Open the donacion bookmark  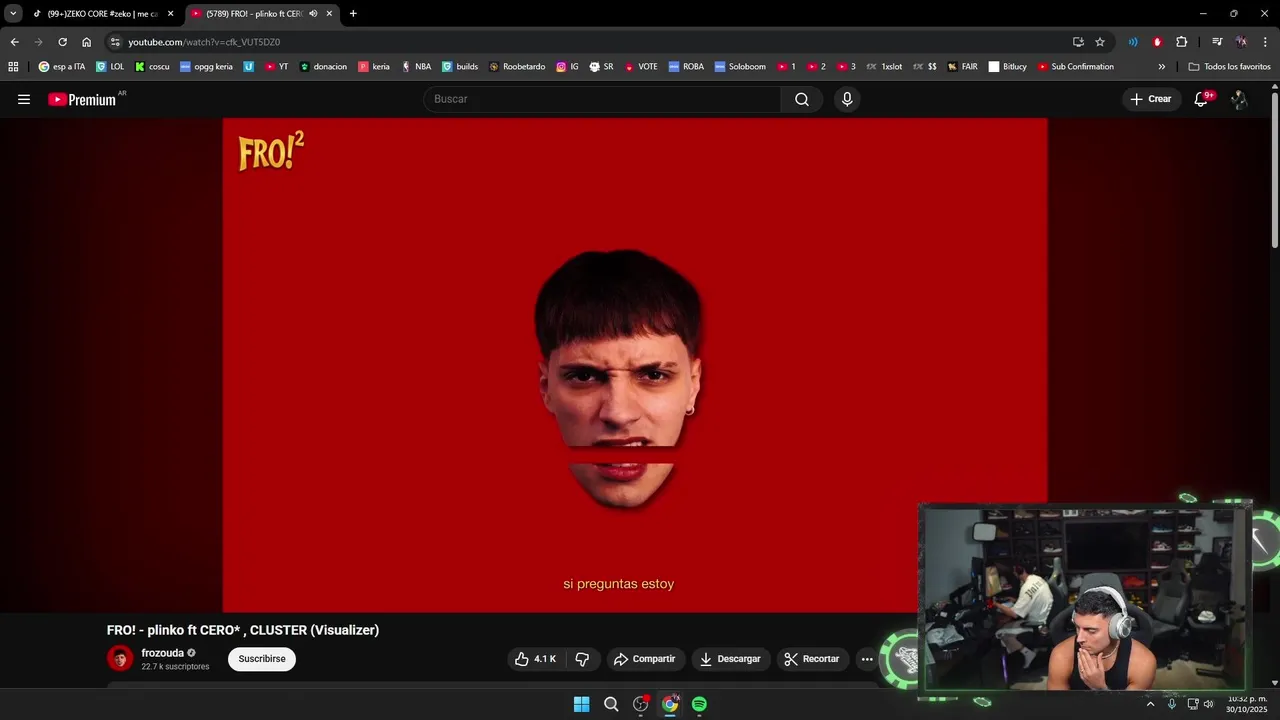[323, 67]
